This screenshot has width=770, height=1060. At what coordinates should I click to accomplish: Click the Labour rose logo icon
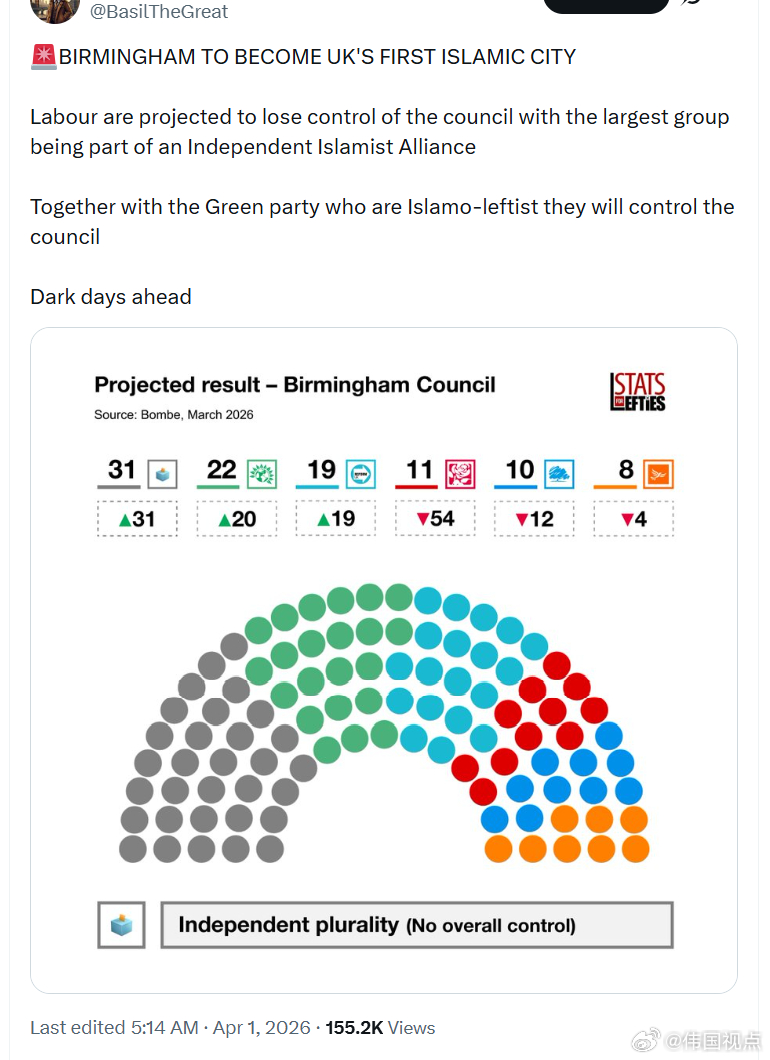(459, 473)
